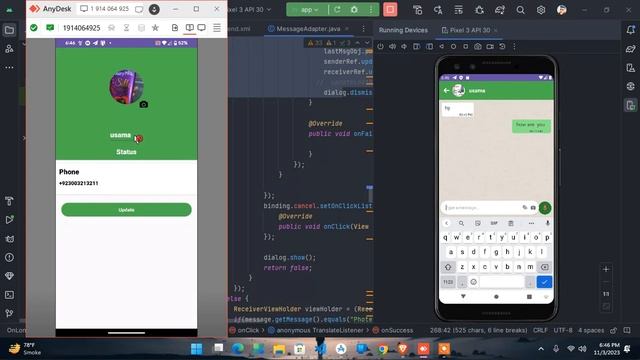Jump to next highlighted problem arrow in editor
The height and width of the screenshot is (360, 640).
point(367,42)
